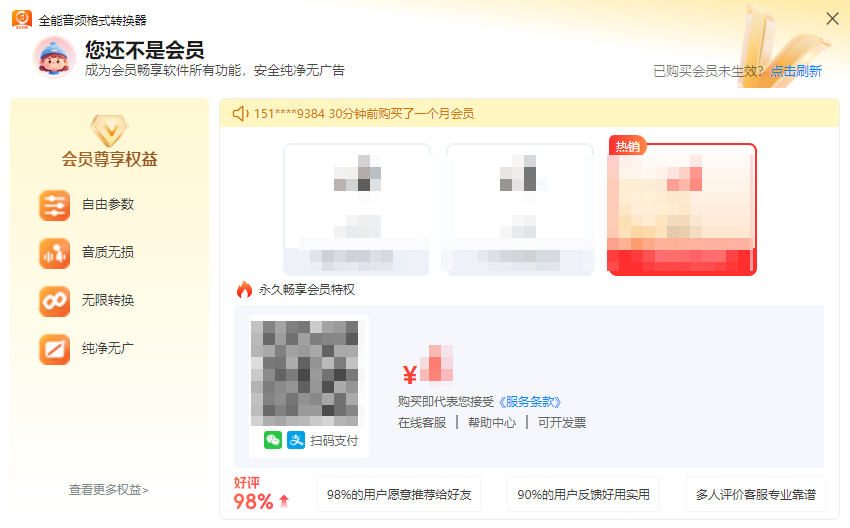Click 成为会员畅享软件所有功能 subtitle text

[215, 70]
